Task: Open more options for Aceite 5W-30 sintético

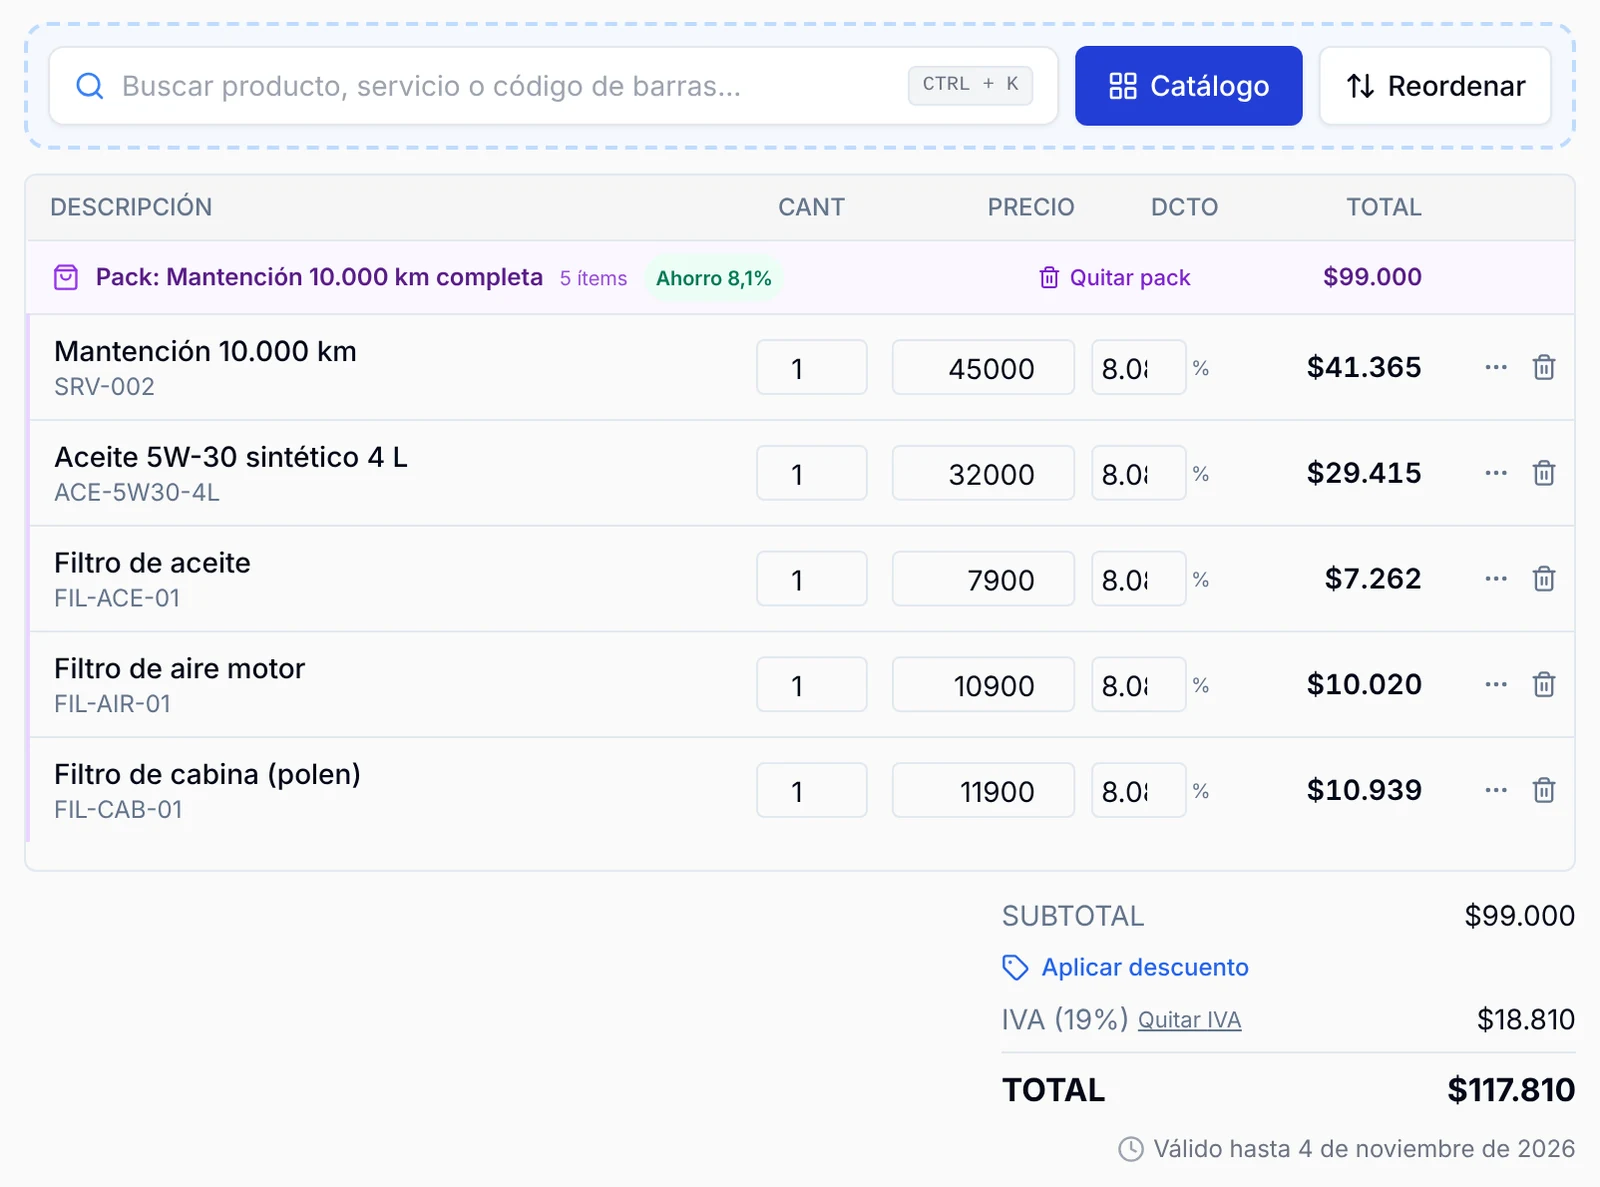Action: coord(1496,473)
